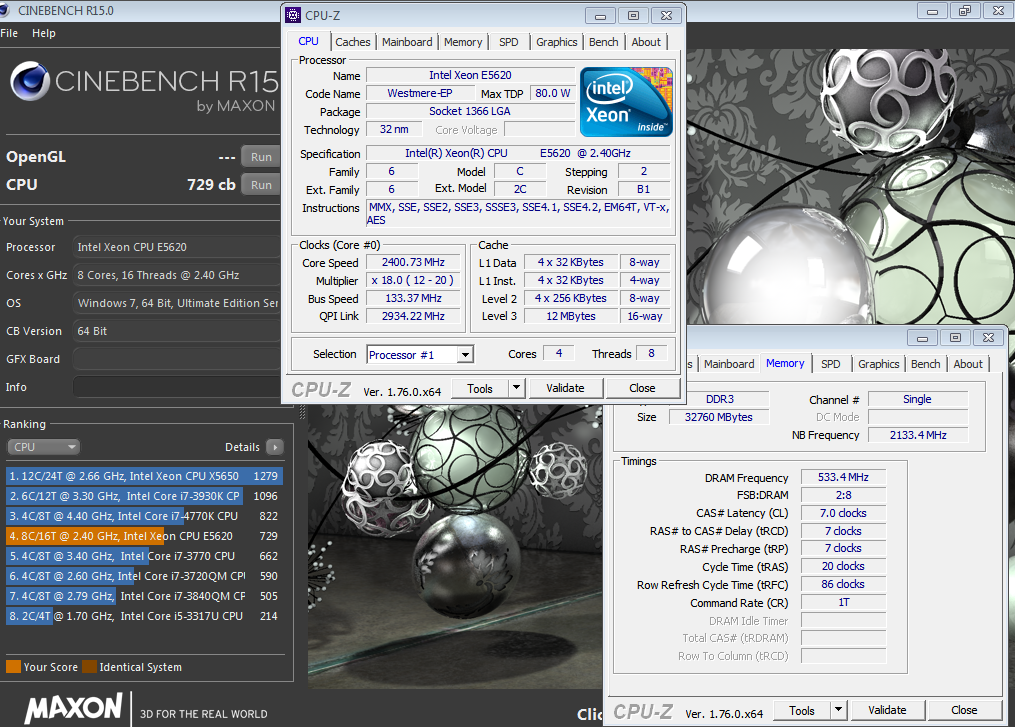Screen dimensions: 1015x727
Task: Click the memory Size value 32760 MBytes
Action: [719, 417]
